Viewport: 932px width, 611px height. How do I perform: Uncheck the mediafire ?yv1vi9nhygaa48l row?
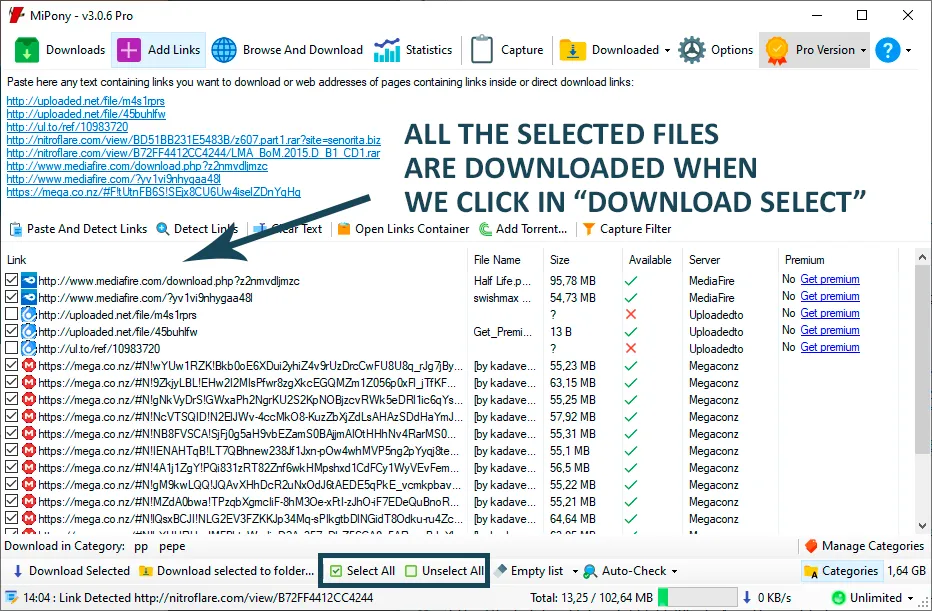(11, 297)
